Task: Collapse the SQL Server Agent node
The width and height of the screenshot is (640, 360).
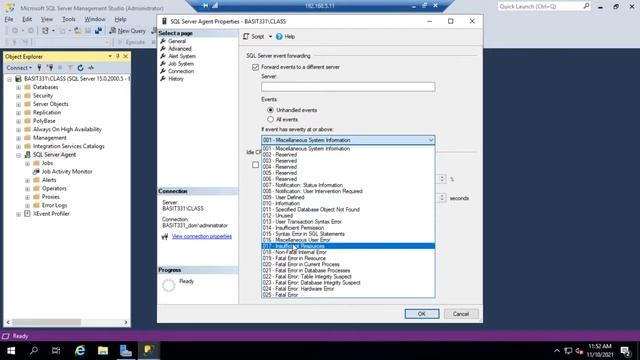Action: coord(18,155)
